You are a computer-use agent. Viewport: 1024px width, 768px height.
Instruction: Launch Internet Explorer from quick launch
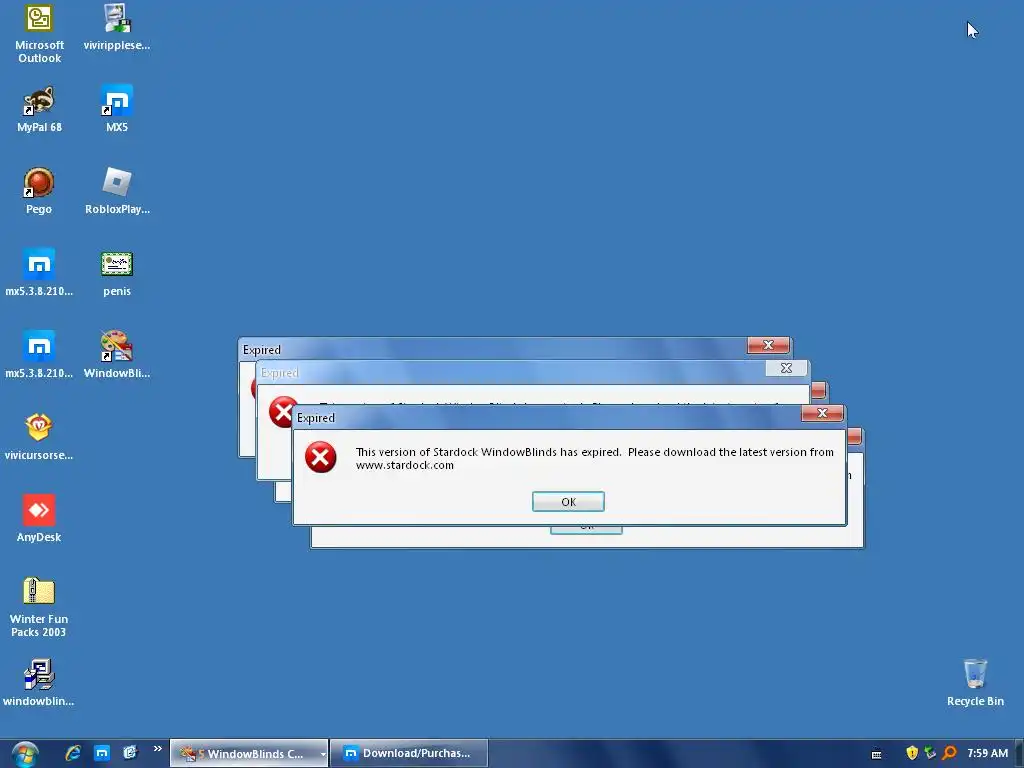point(73,753)
